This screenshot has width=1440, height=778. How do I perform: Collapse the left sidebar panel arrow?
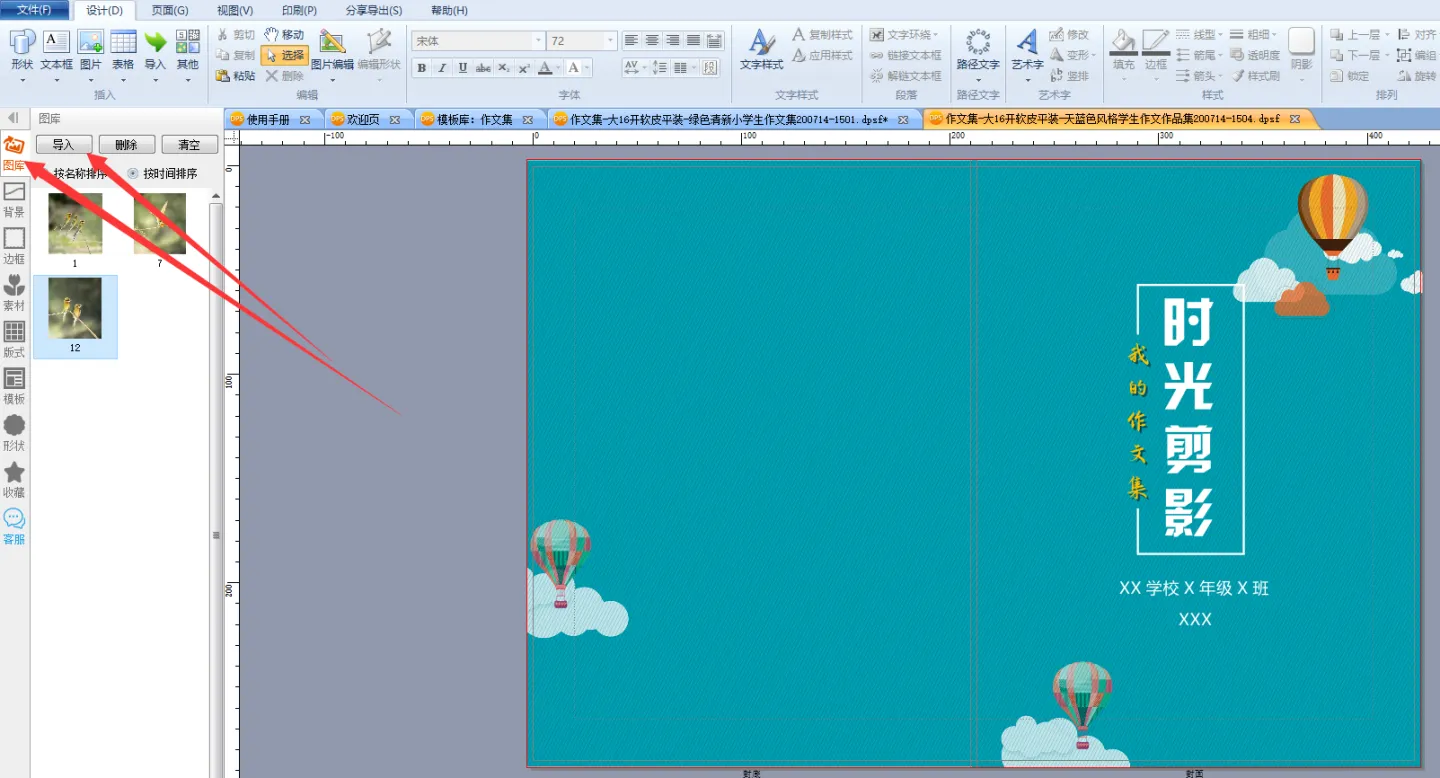coord(14,118)
